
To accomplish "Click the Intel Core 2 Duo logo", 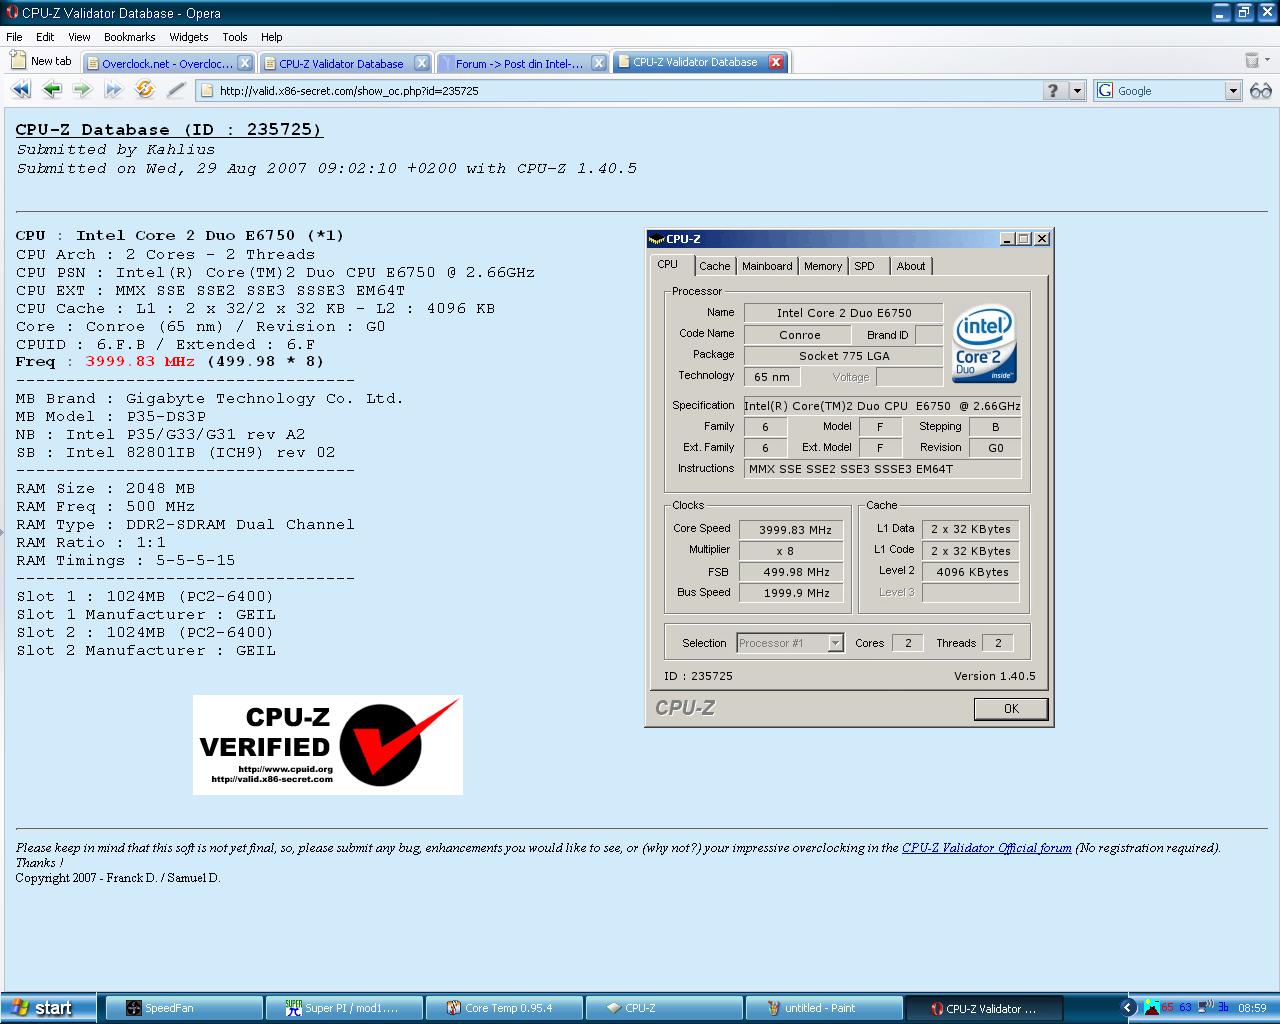I will [x=984, y=343].
